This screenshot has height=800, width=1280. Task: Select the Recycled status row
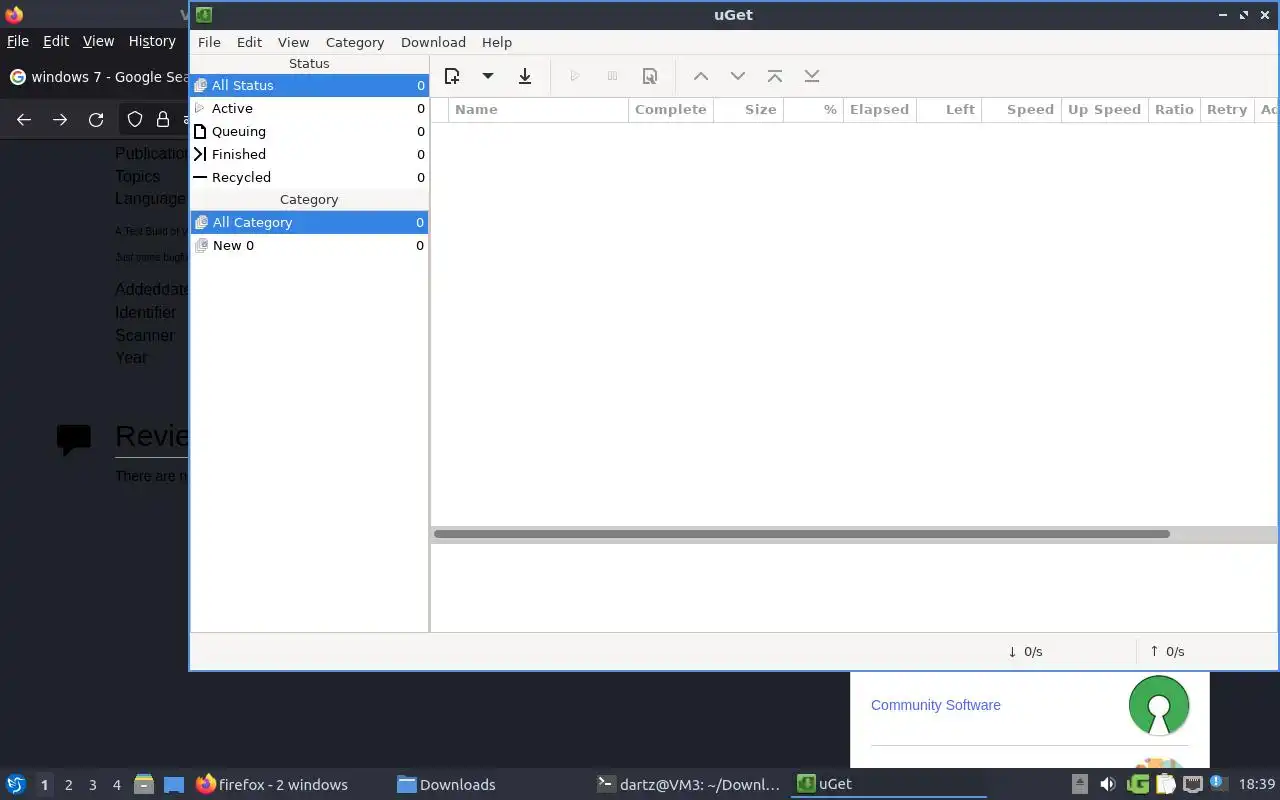(x=309, y=177)
